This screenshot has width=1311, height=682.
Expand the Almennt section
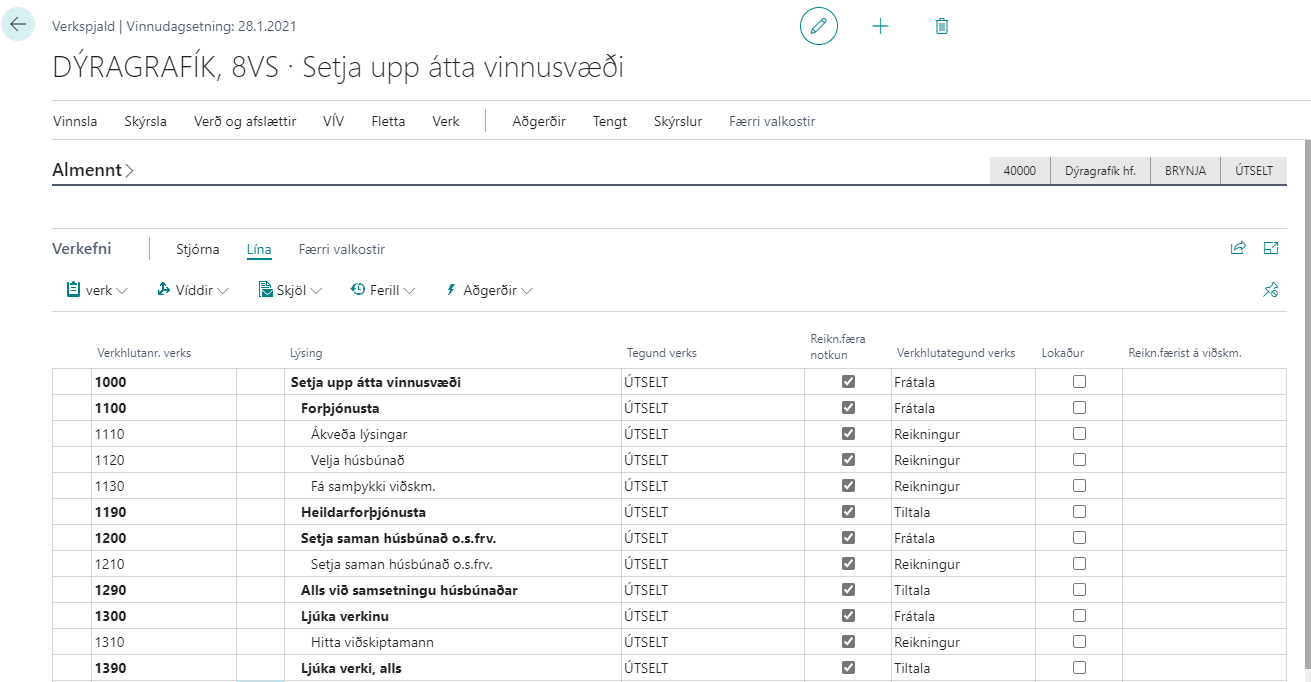coord(93,171)
